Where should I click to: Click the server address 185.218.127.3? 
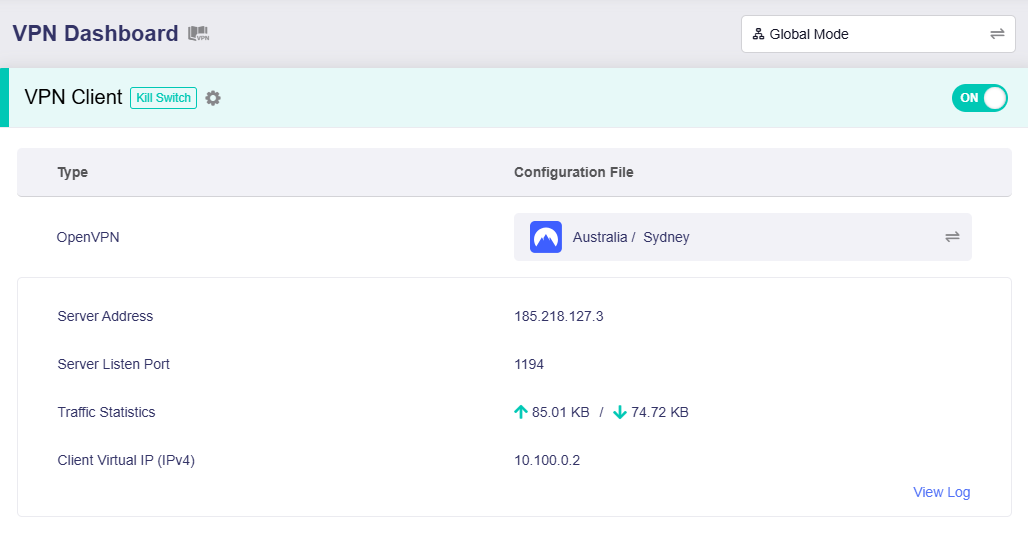point(558,316)
